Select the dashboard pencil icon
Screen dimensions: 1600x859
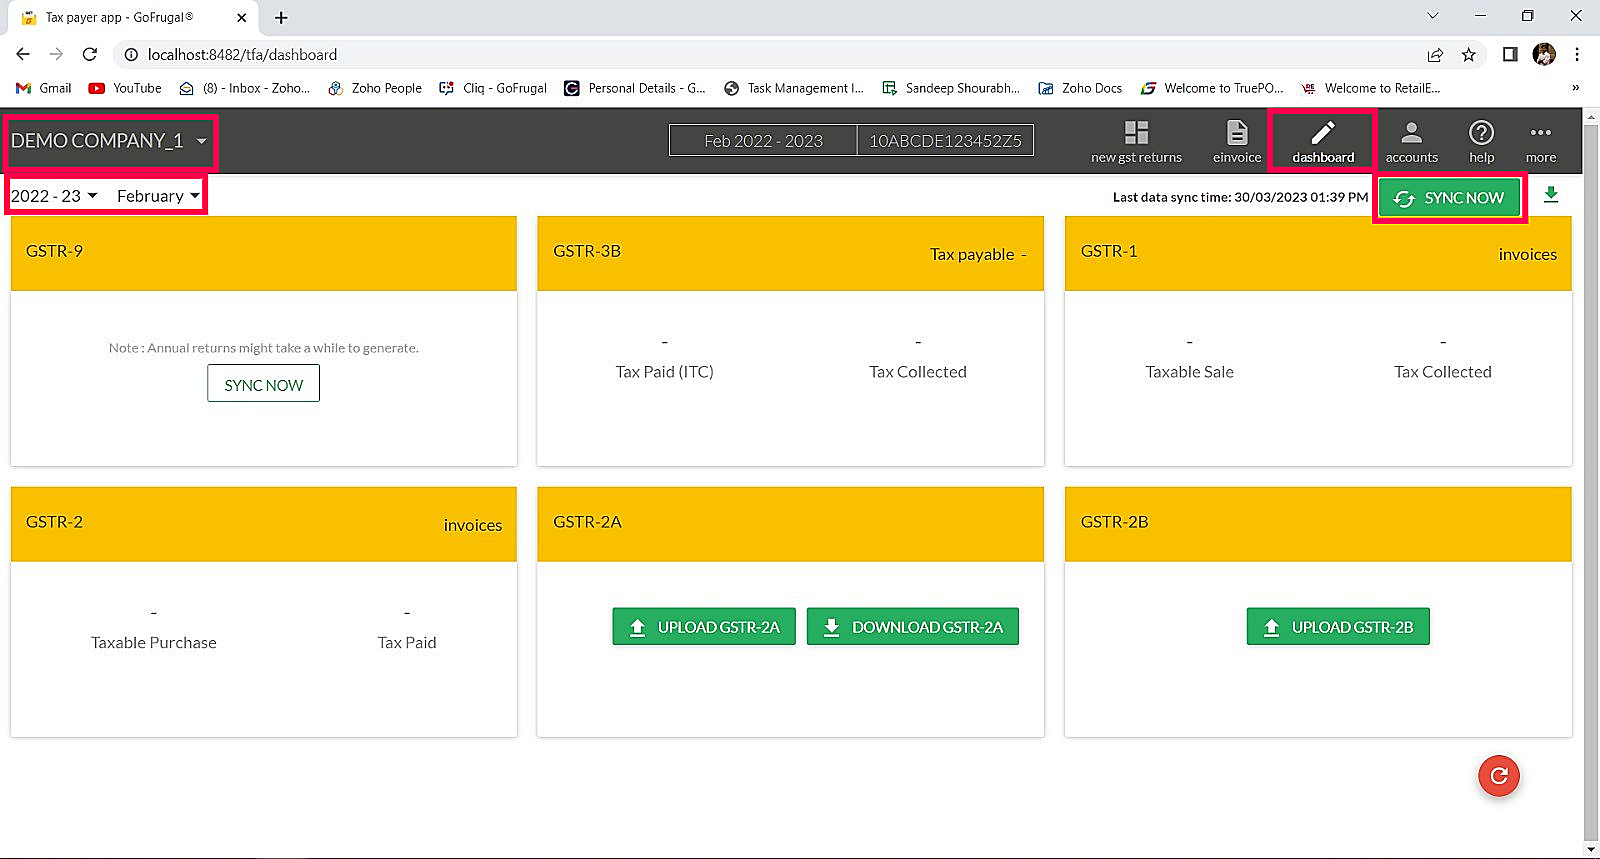[x=1323, y=133]
